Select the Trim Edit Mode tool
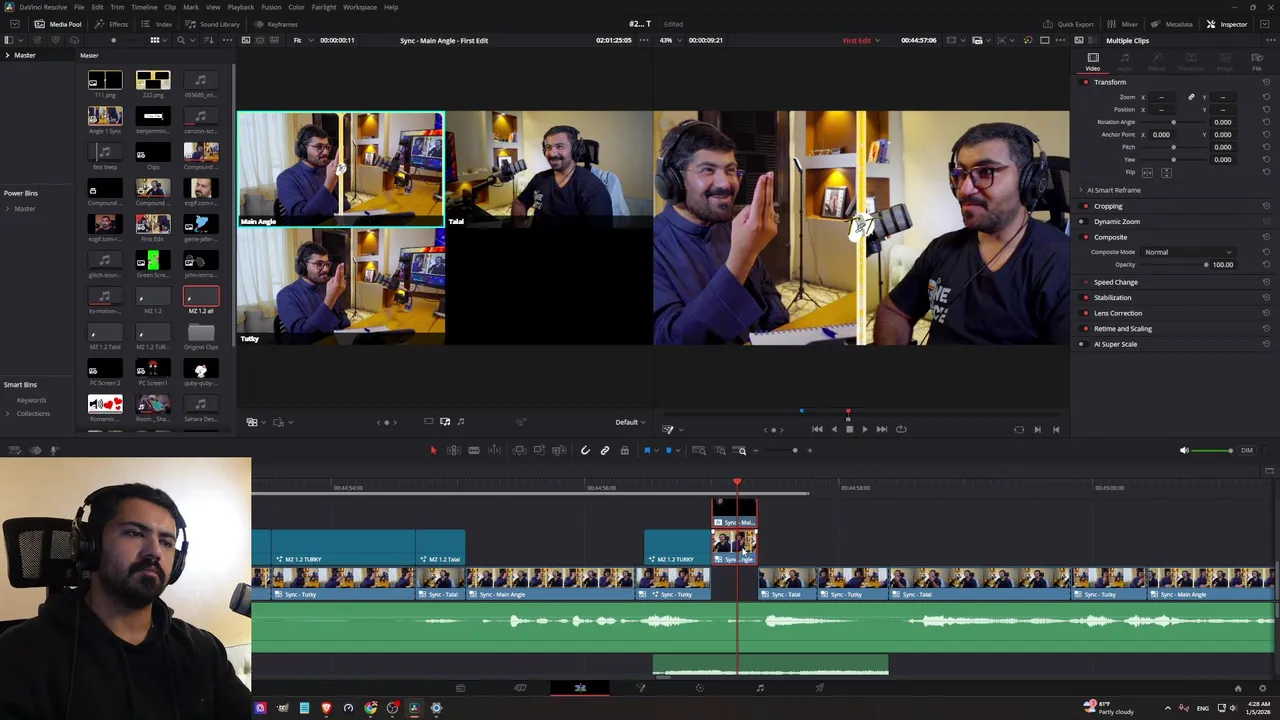This screenshot has height=720, width=1280. (x=453, y=451)
